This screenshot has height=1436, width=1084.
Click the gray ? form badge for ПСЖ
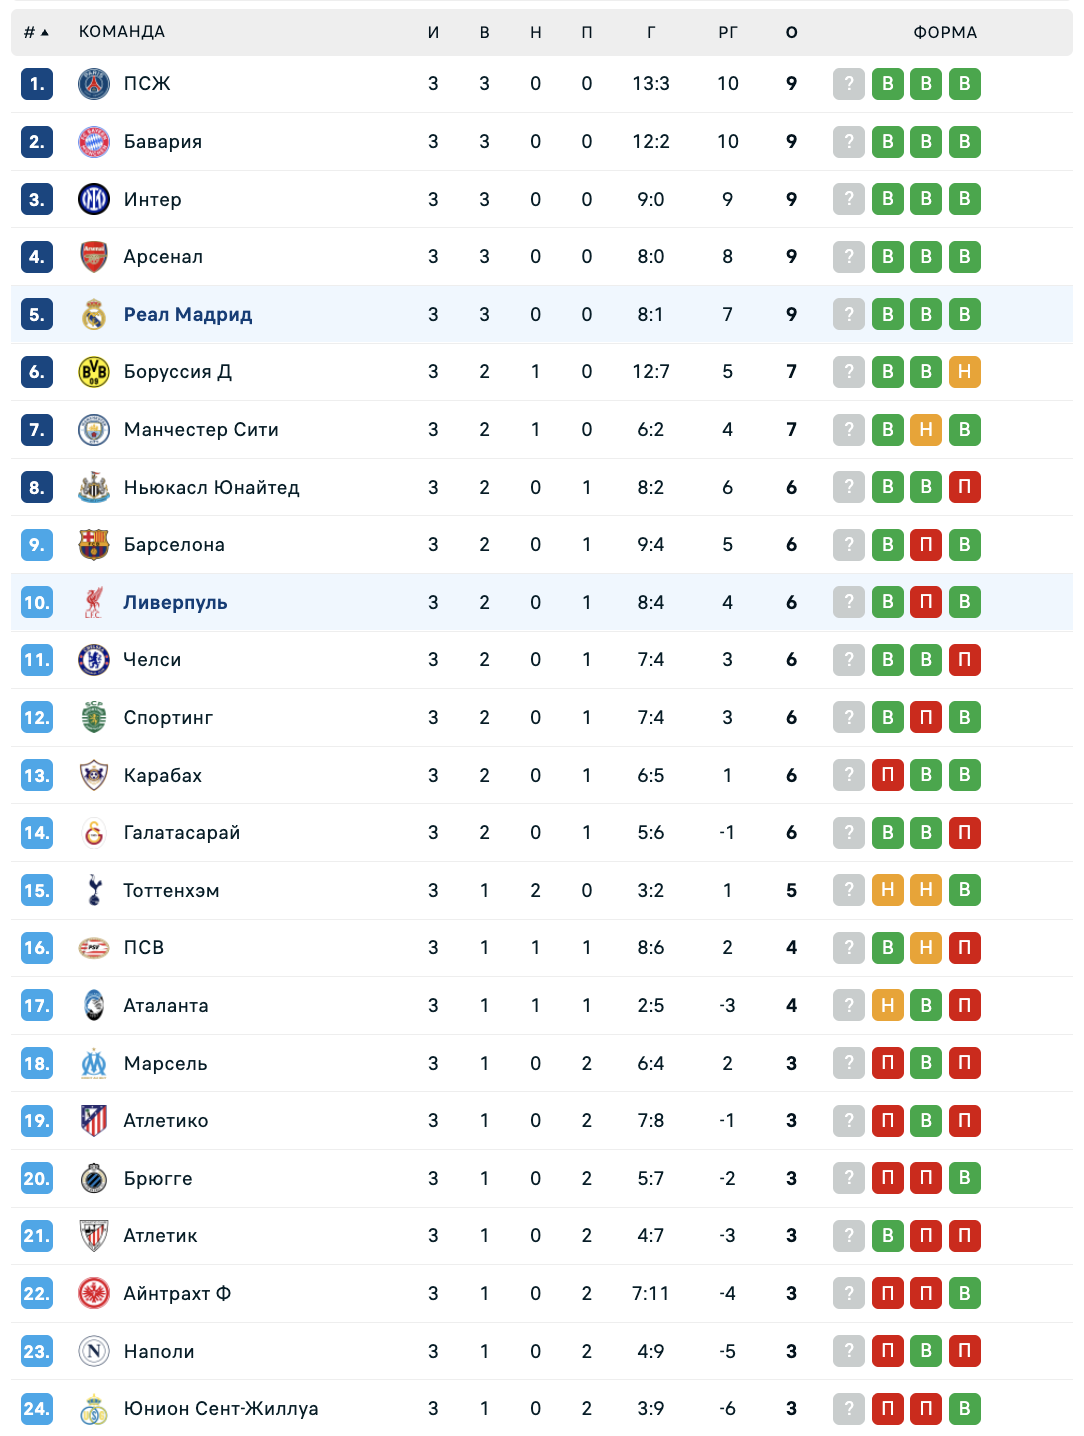coord(849,84)
